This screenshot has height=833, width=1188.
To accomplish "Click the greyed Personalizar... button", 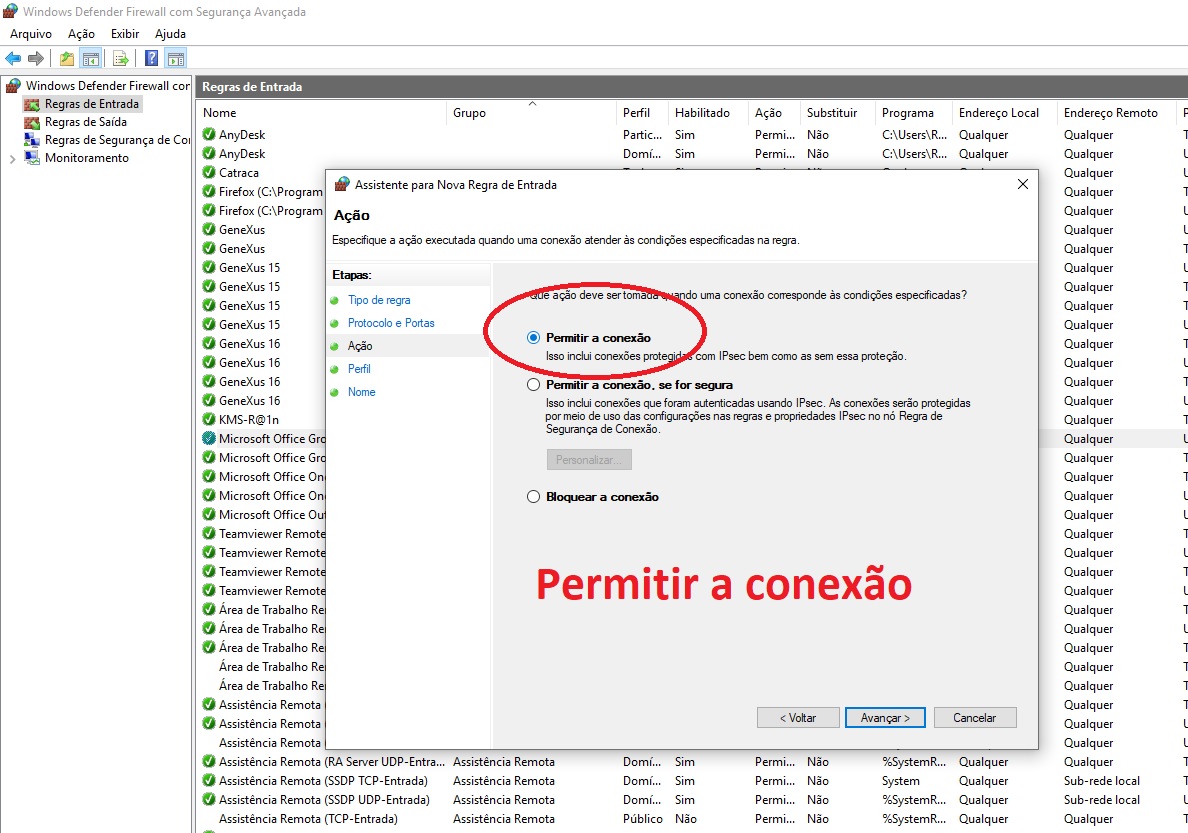I will pos(589,459).
